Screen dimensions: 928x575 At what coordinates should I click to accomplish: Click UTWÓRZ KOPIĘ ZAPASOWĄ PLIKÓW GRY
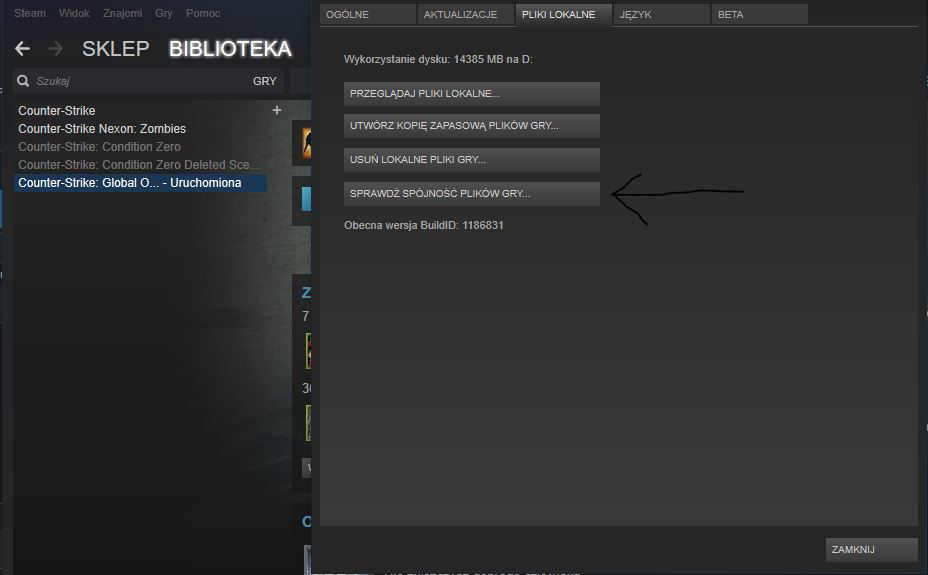pos(472,125)
